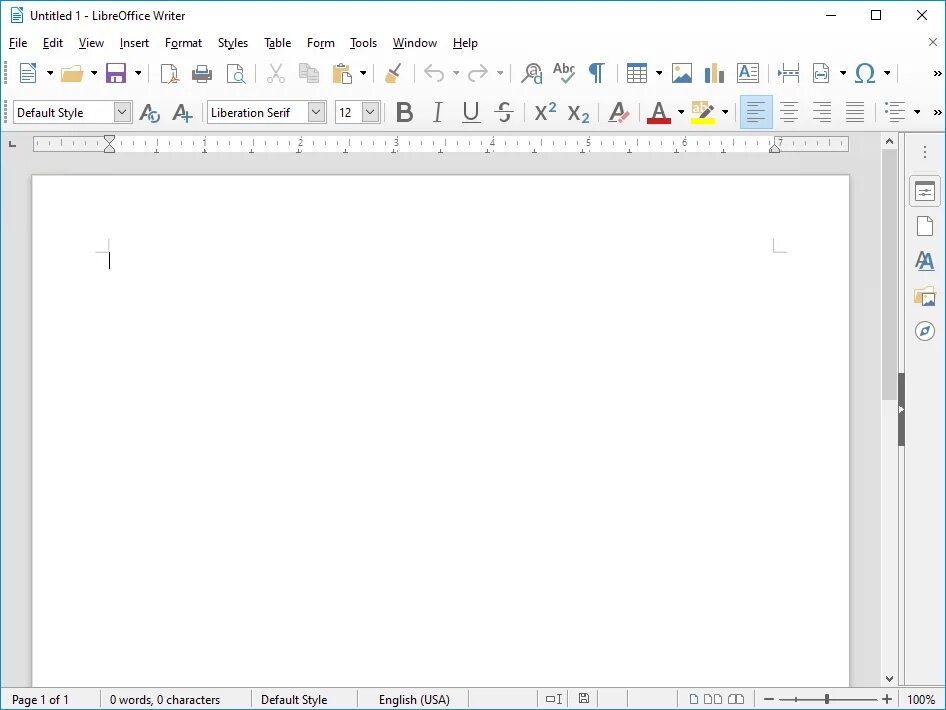Center align the paragraph
This screenshot has height=710, width=946.
pos(789,113)
